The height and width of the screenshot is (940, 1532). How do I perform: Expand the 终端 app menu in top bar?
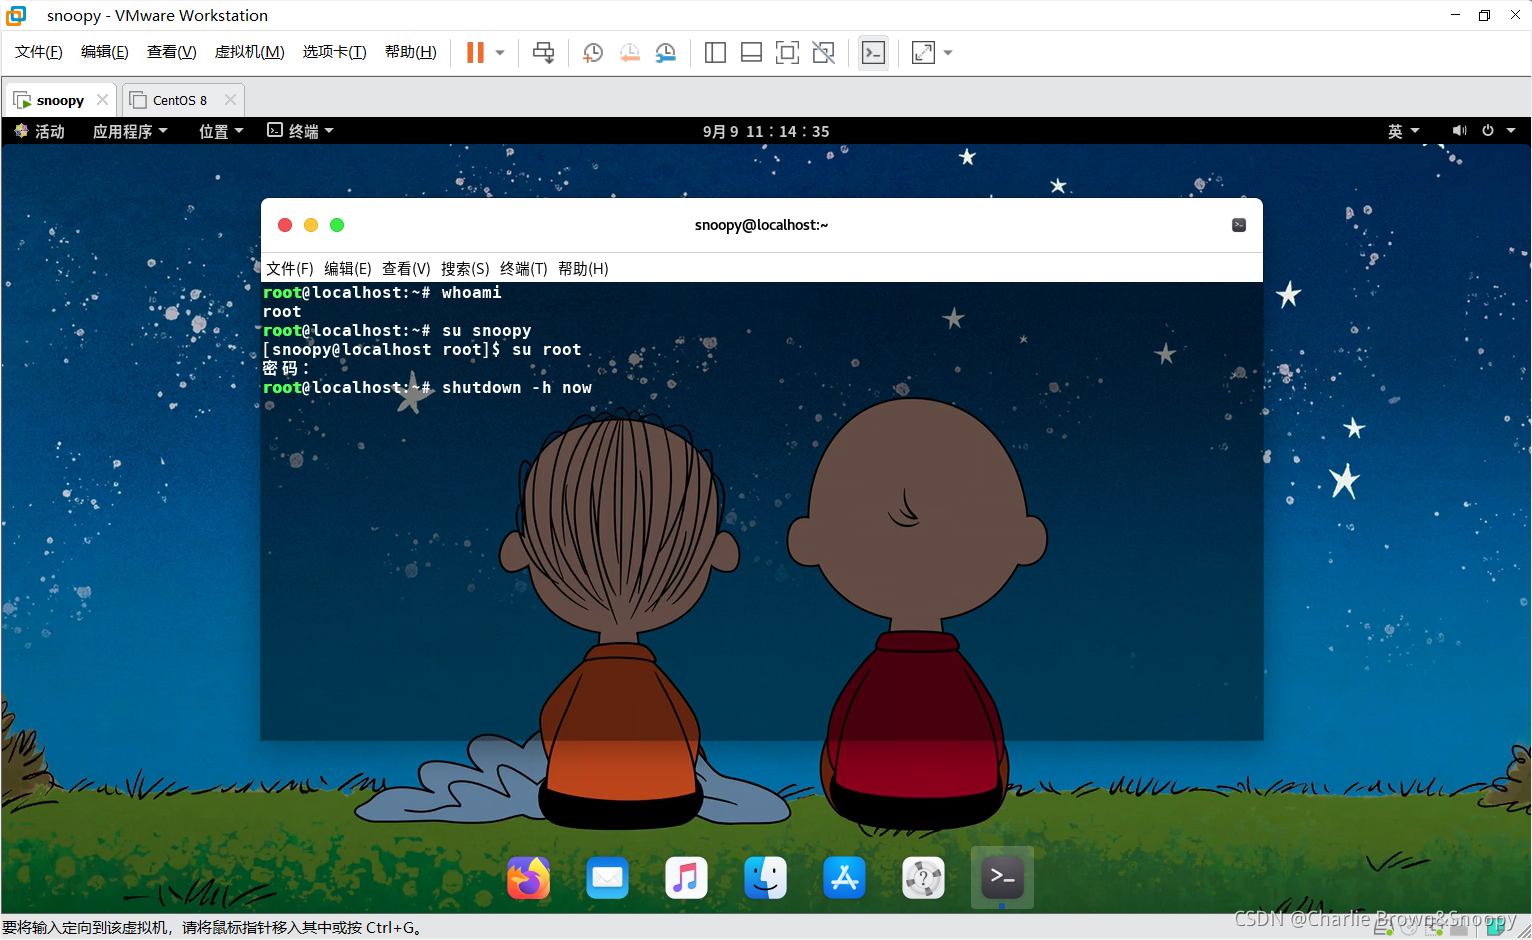[300, 131]
